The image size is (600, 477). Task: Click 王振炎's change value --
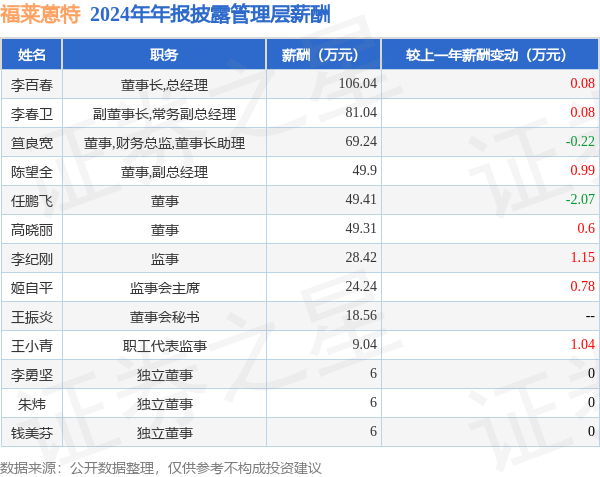[x=590, y=316]
